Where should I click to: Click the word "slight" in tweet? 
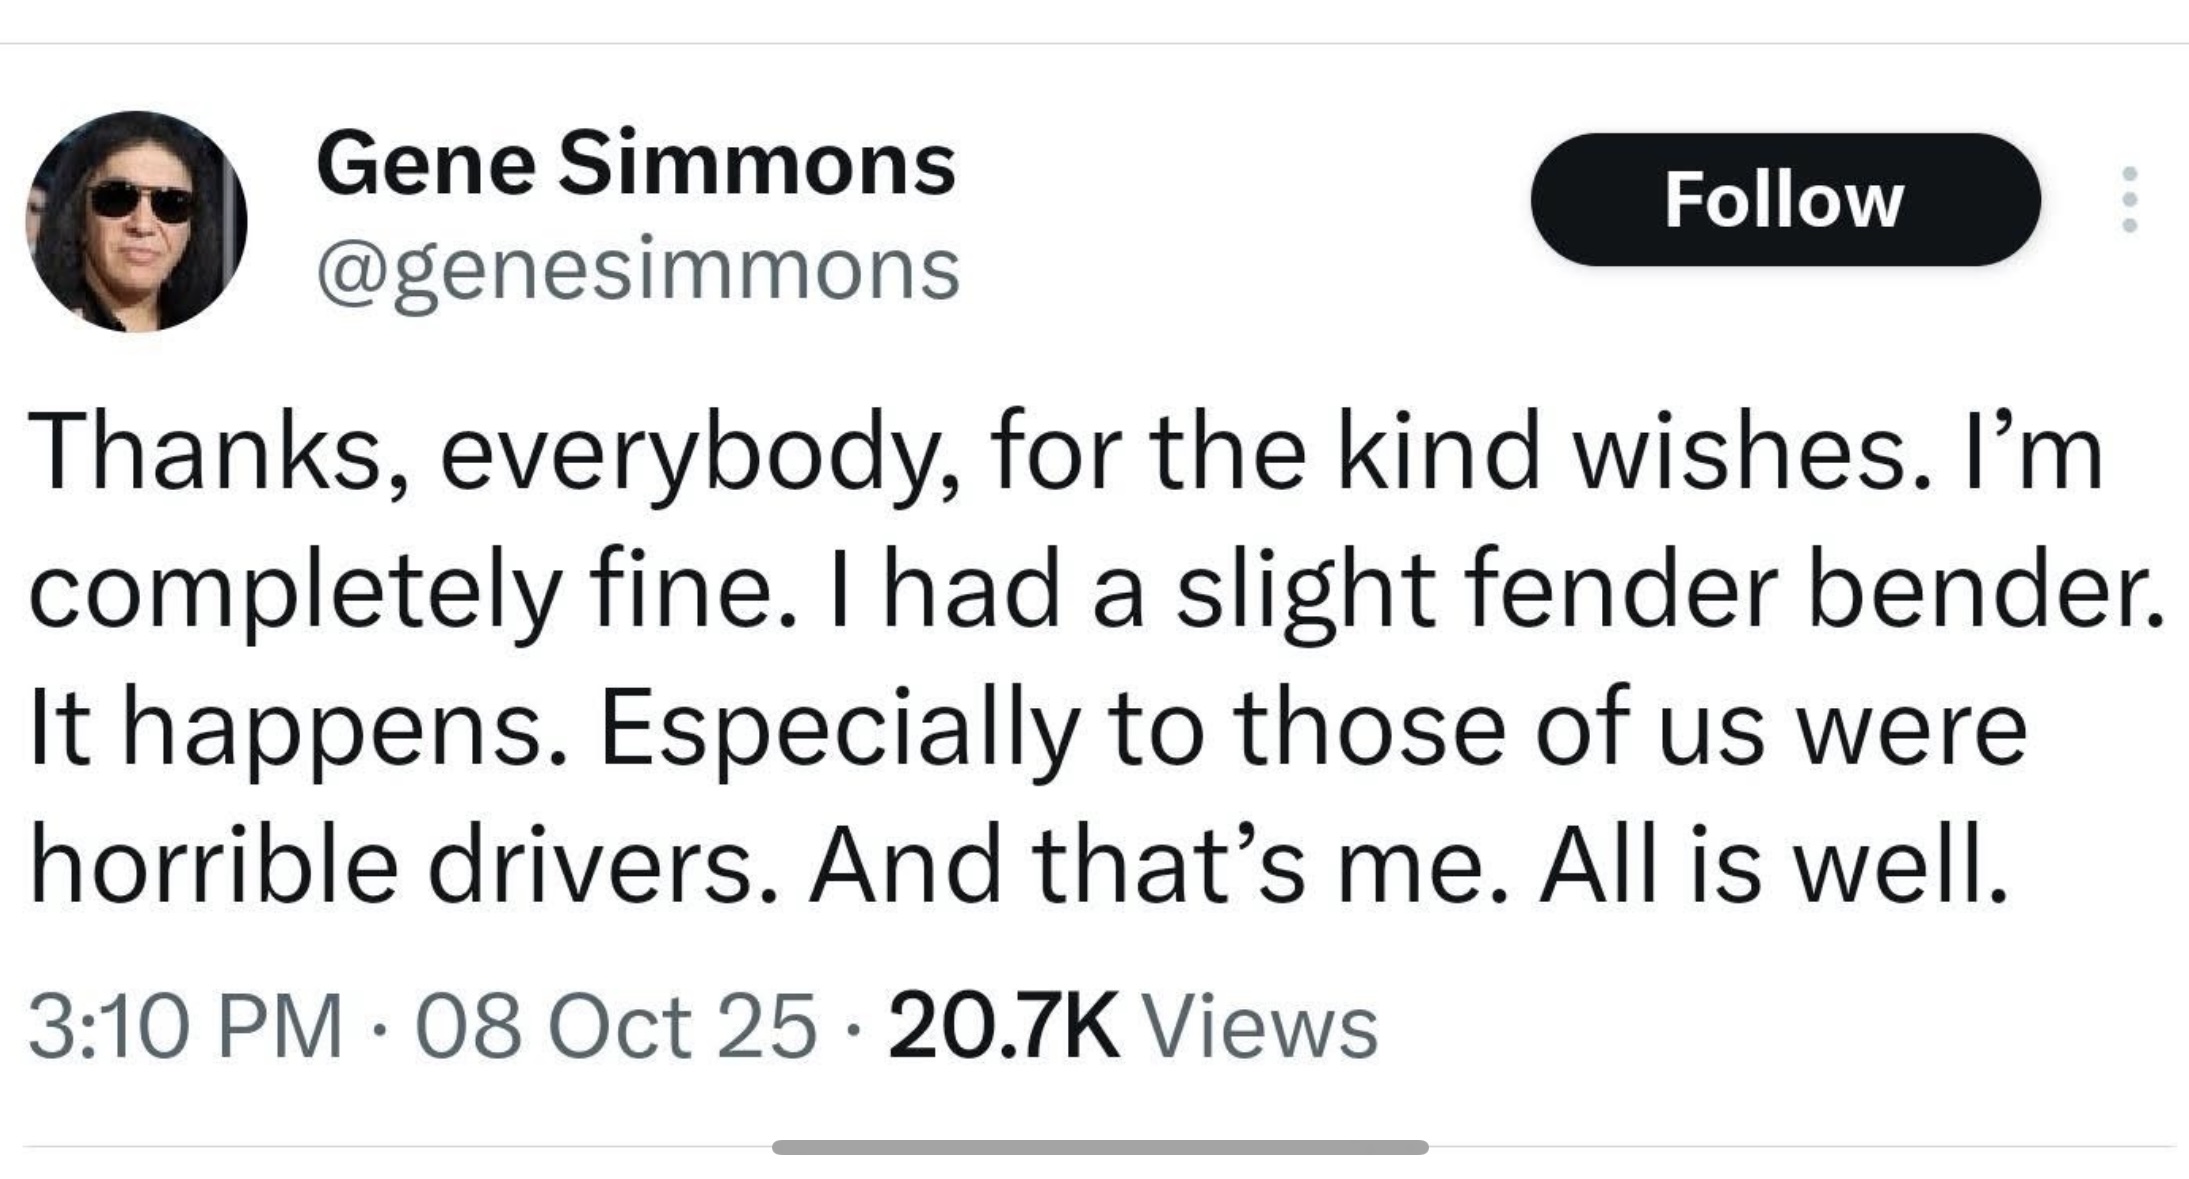pyautogui.click(x=1305, y=590)
